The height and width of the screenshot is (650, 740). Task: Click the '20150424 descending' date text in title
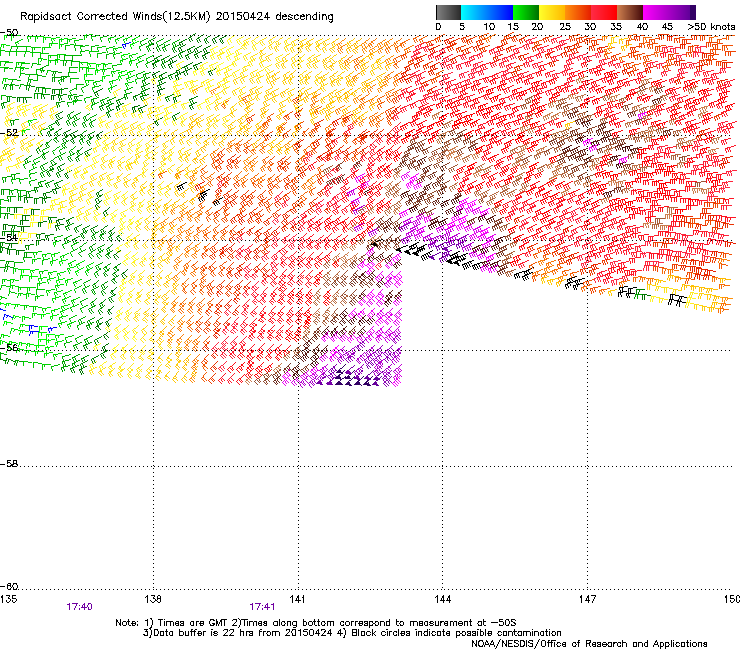[275, 17]
